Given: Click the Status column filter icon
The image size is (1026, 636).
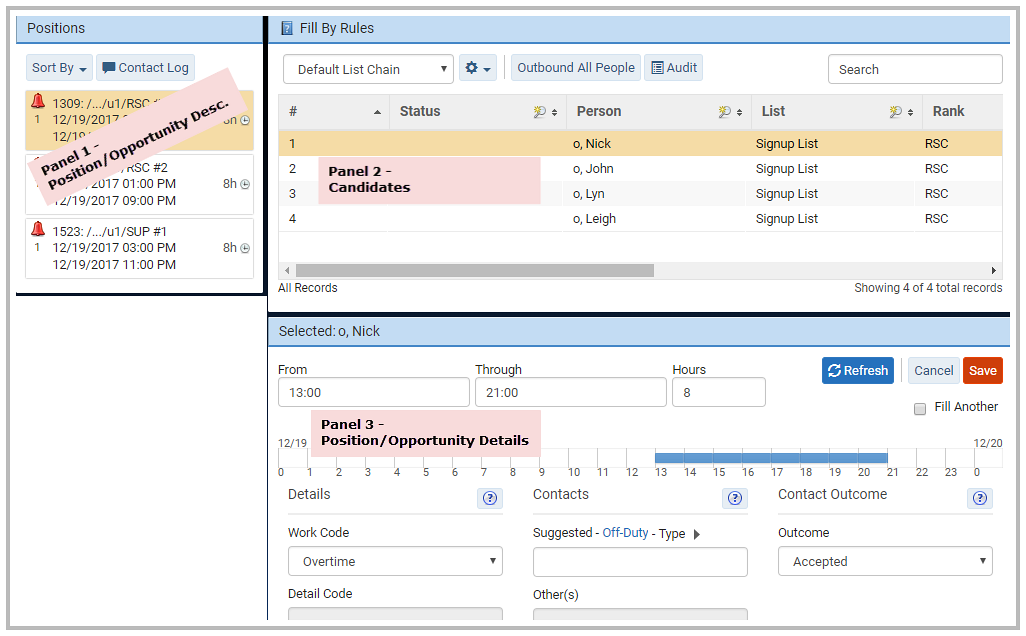Looking at the screenshot, I should click(x=541, y=112).
